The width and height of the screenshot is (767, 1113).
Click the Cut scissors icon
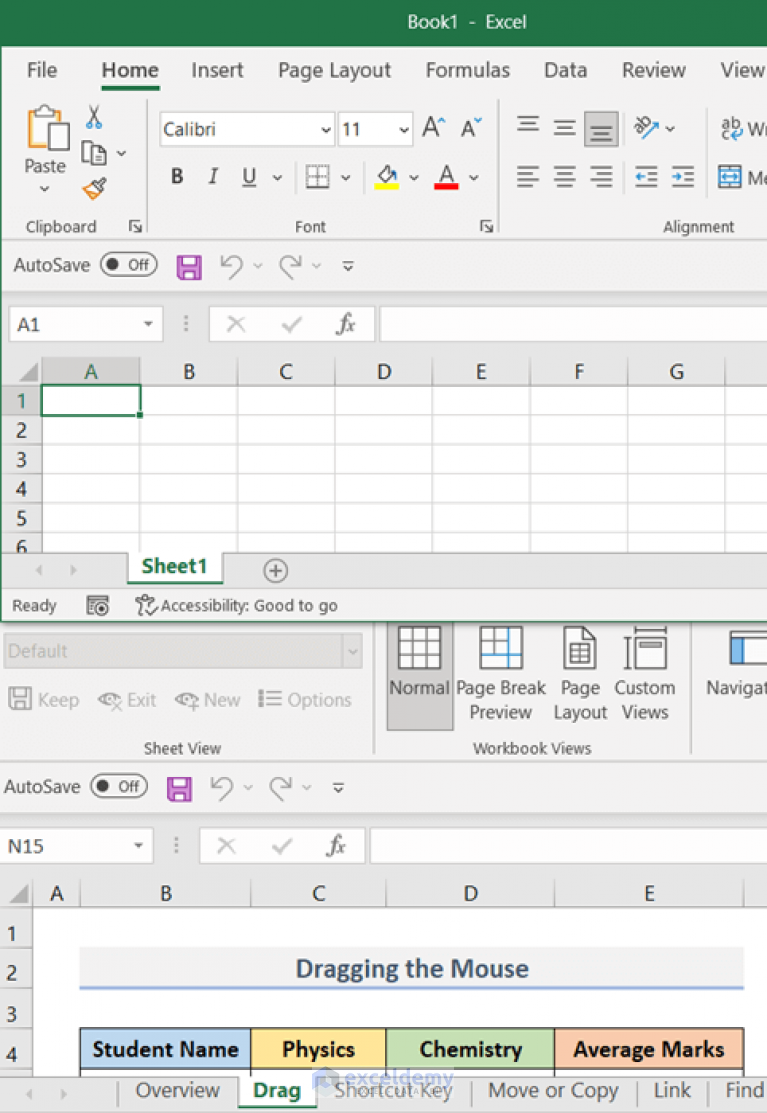coord(94,117)
